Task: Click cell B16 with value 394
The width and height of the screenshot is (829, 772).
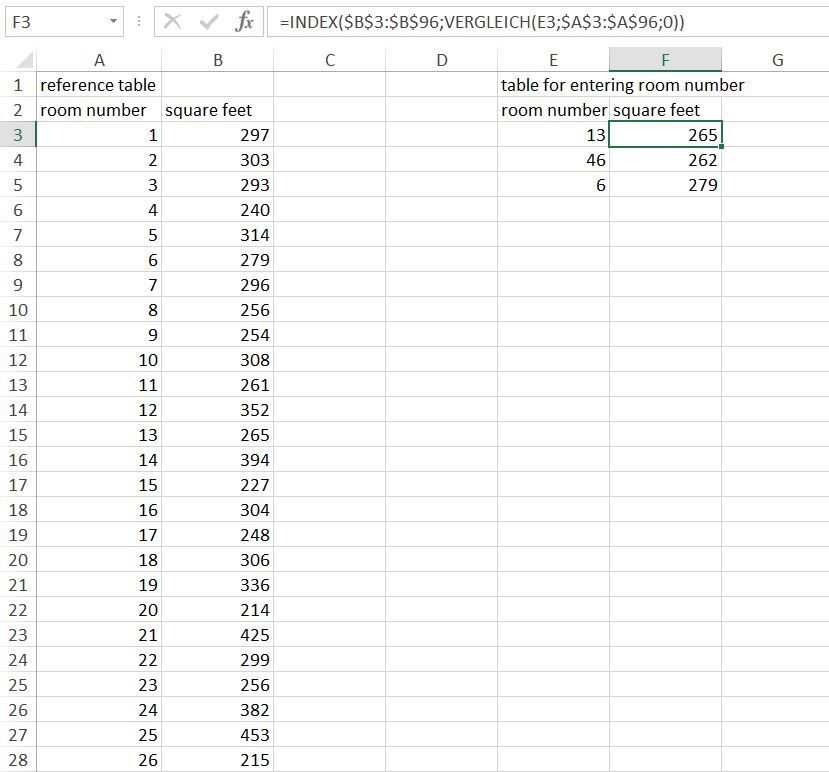Action: [217, 460]
